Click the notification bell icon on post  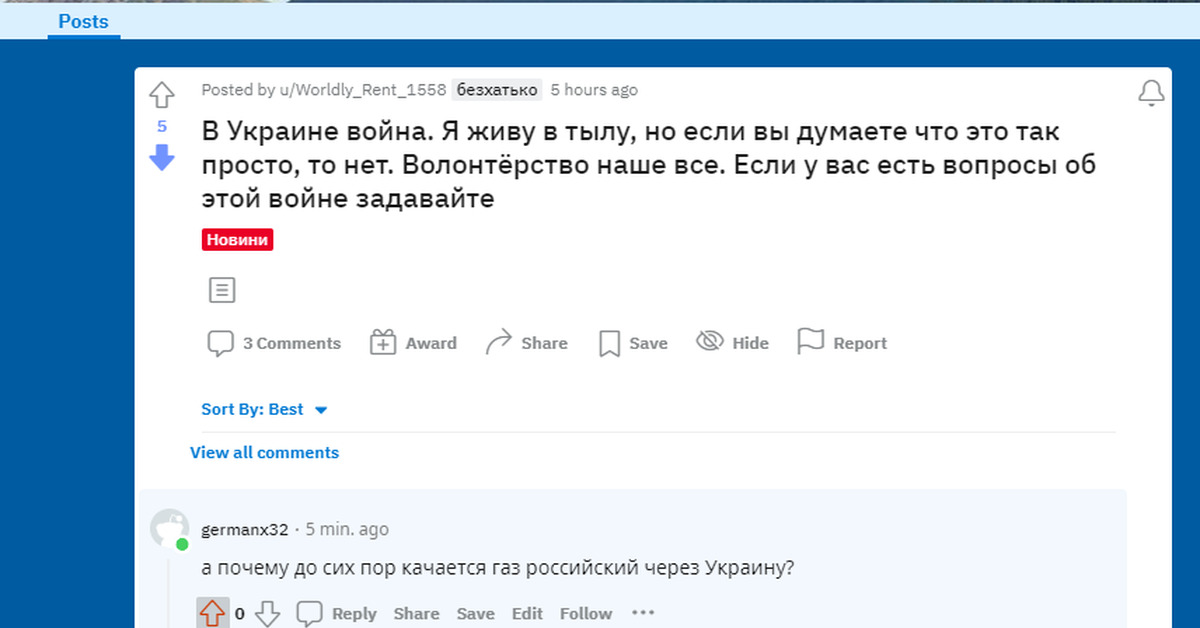[1151, 93]
